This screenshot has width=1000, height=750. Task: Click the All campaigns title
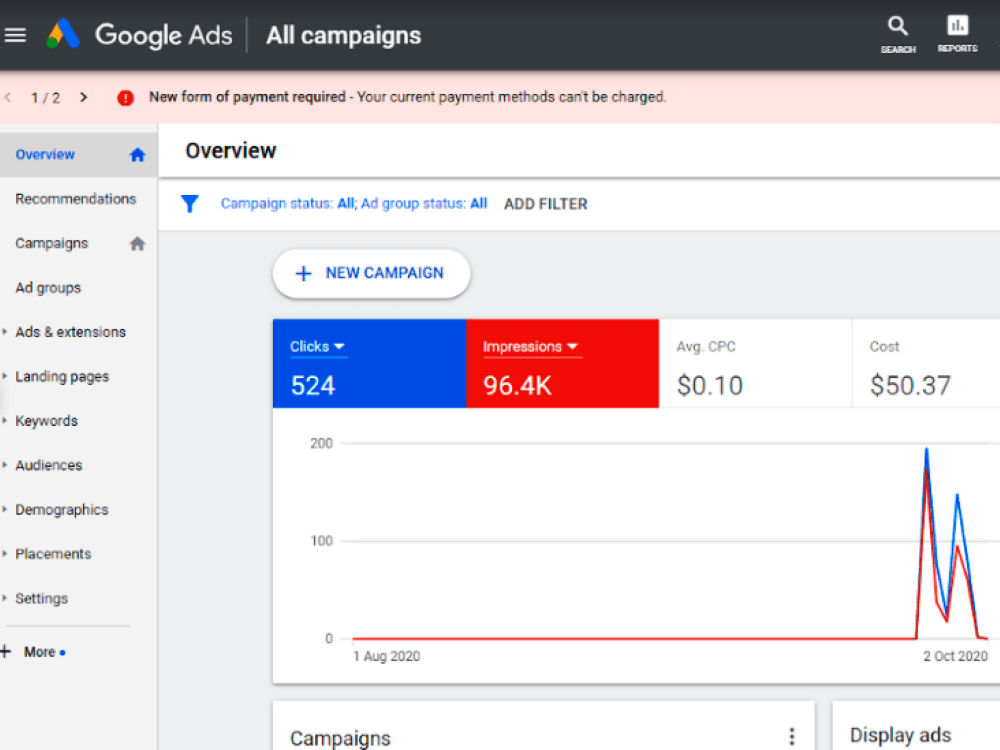[x=344, y=35]
